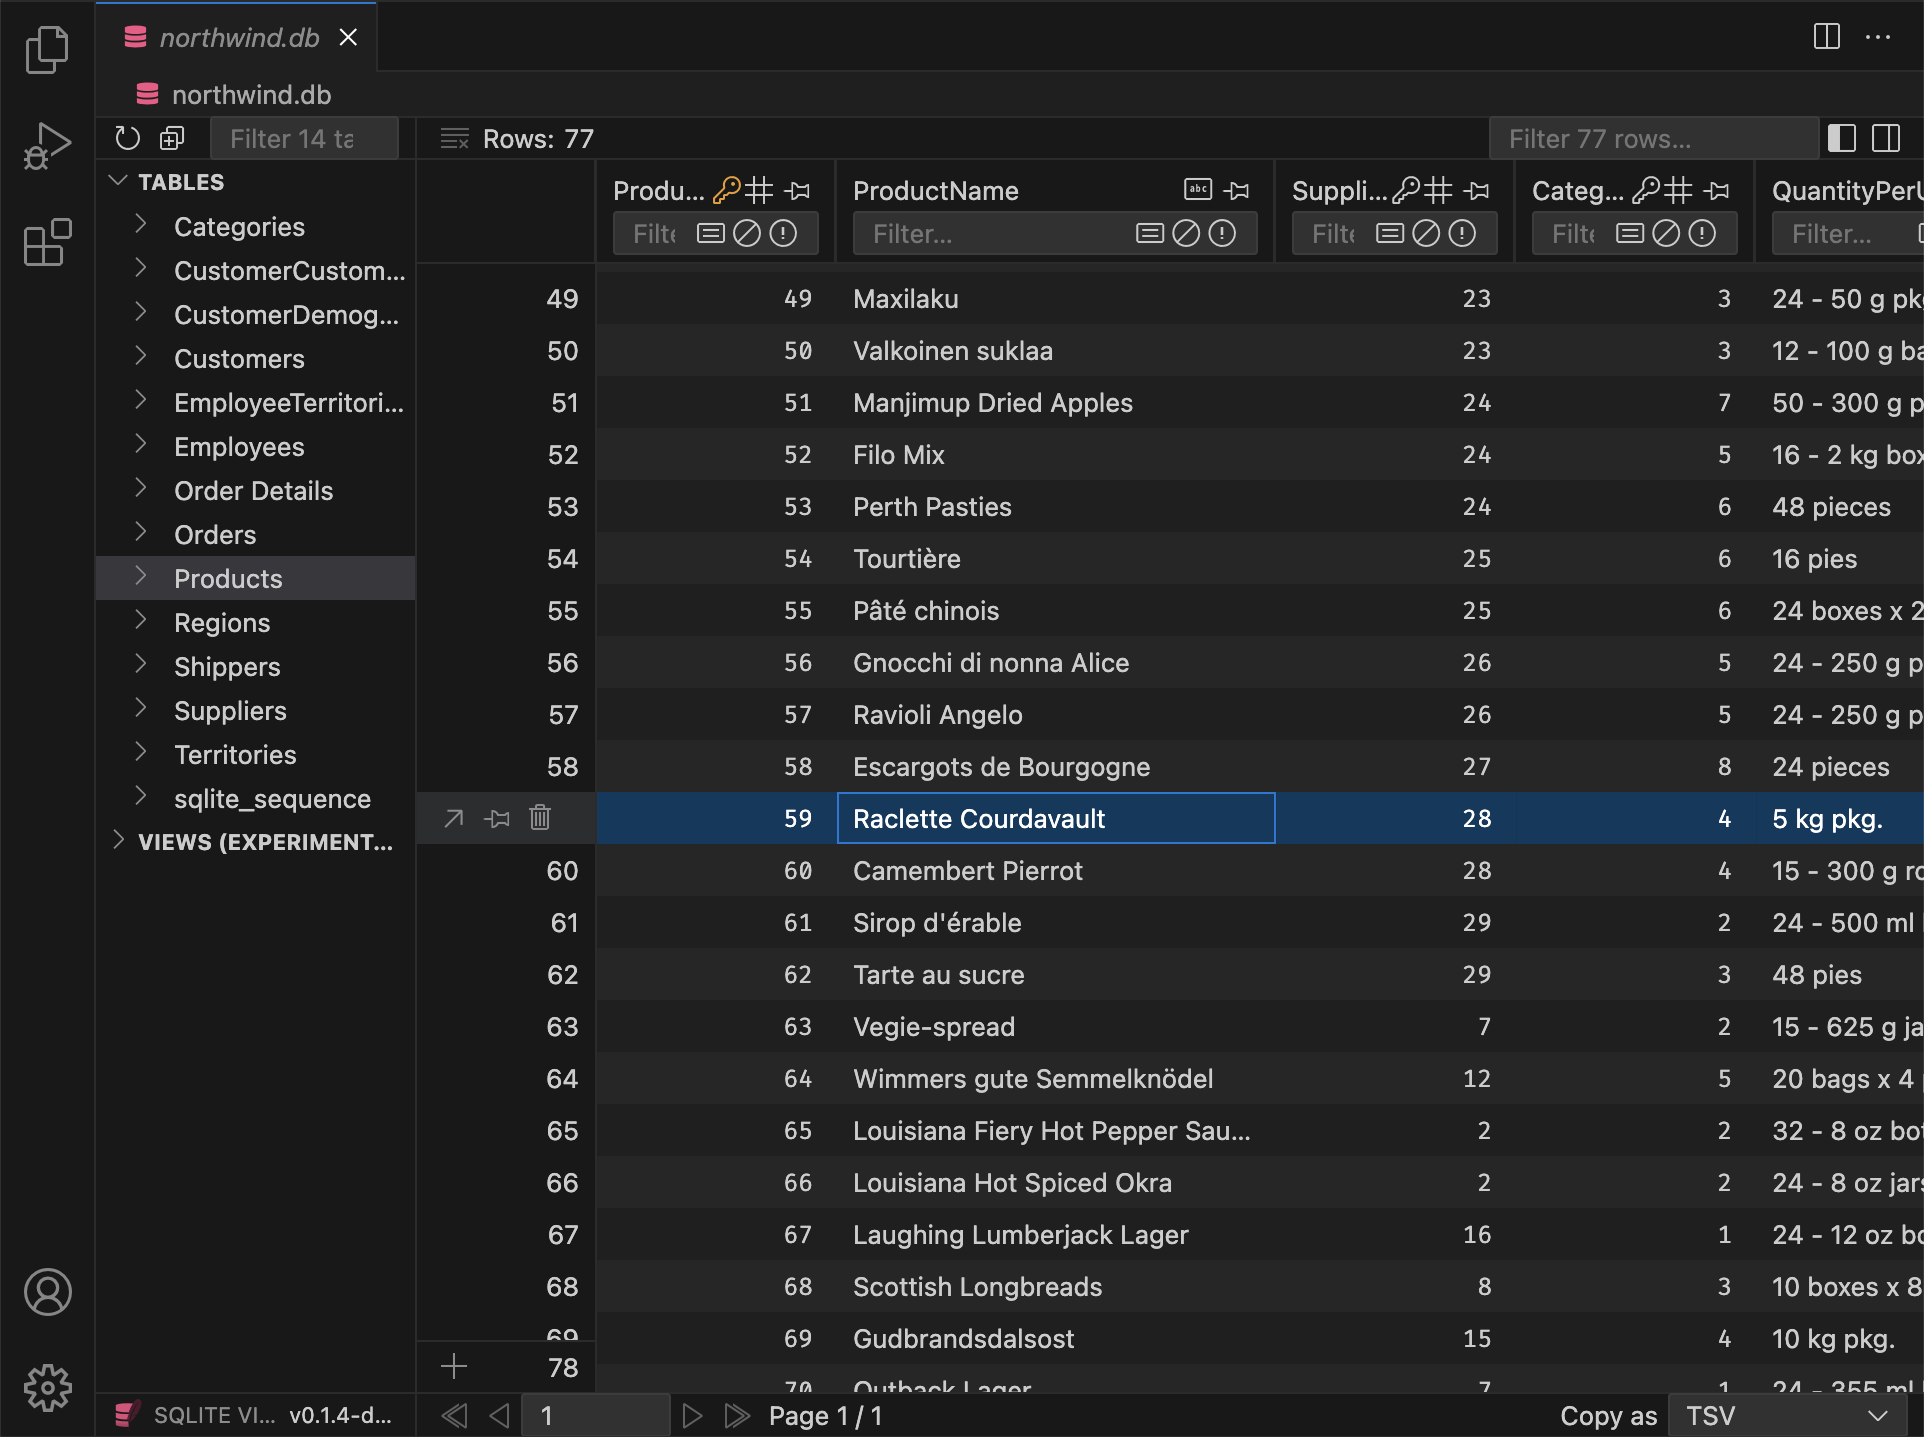Screen dimensions: 1924x1437
Task: Open the more actions menu at top right
Action: 1879,37
